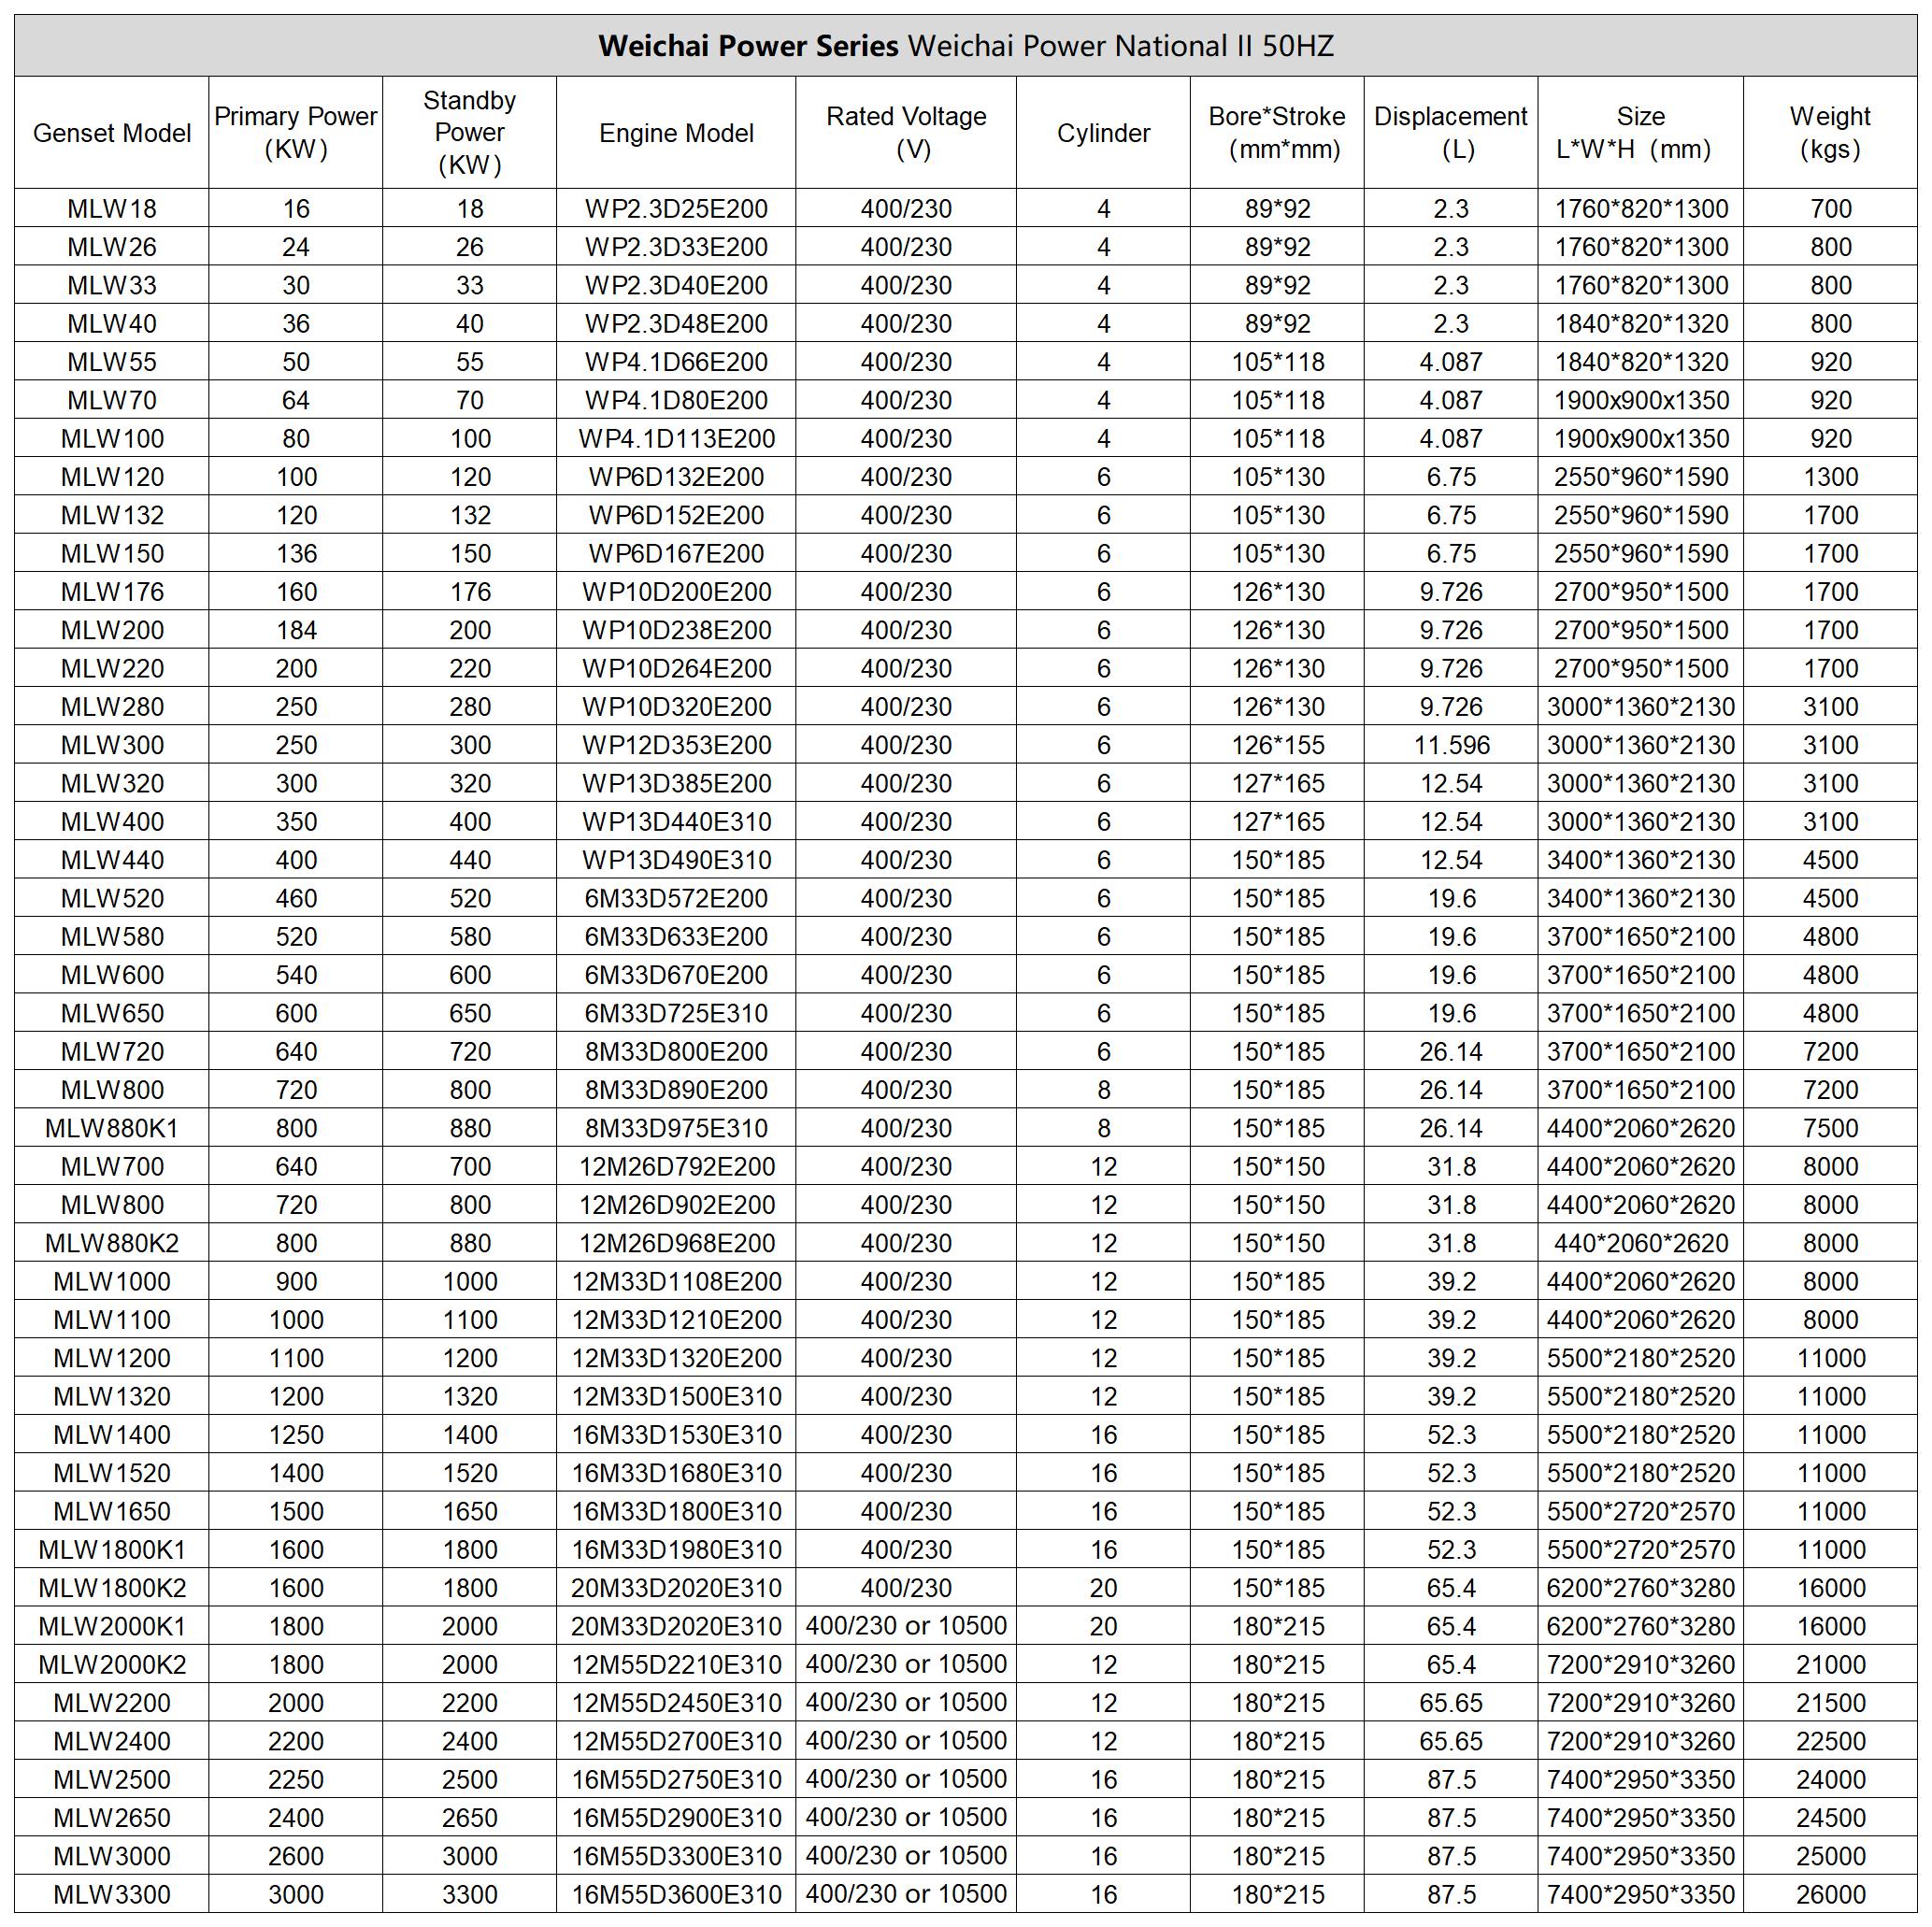Screen dimensions: 1932x1927
Task: Click the Weichai Power Series title bar
Action: [966, 46]
